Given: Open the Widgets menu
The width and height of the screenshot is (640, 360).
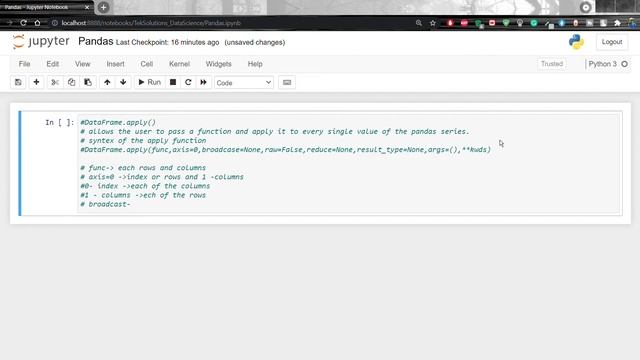Looking at the screenshot, I should tap(219, 64).
